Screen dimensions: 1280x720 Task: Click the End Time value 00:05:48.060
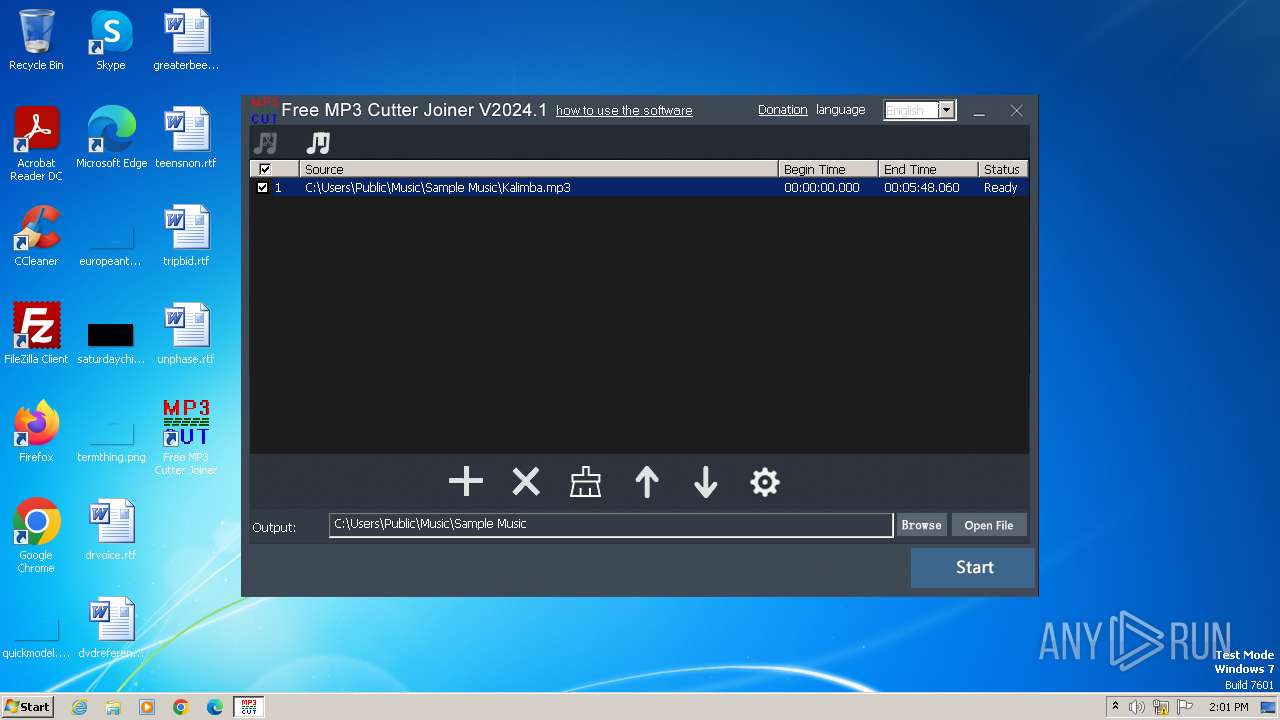(x=921, y=187)
